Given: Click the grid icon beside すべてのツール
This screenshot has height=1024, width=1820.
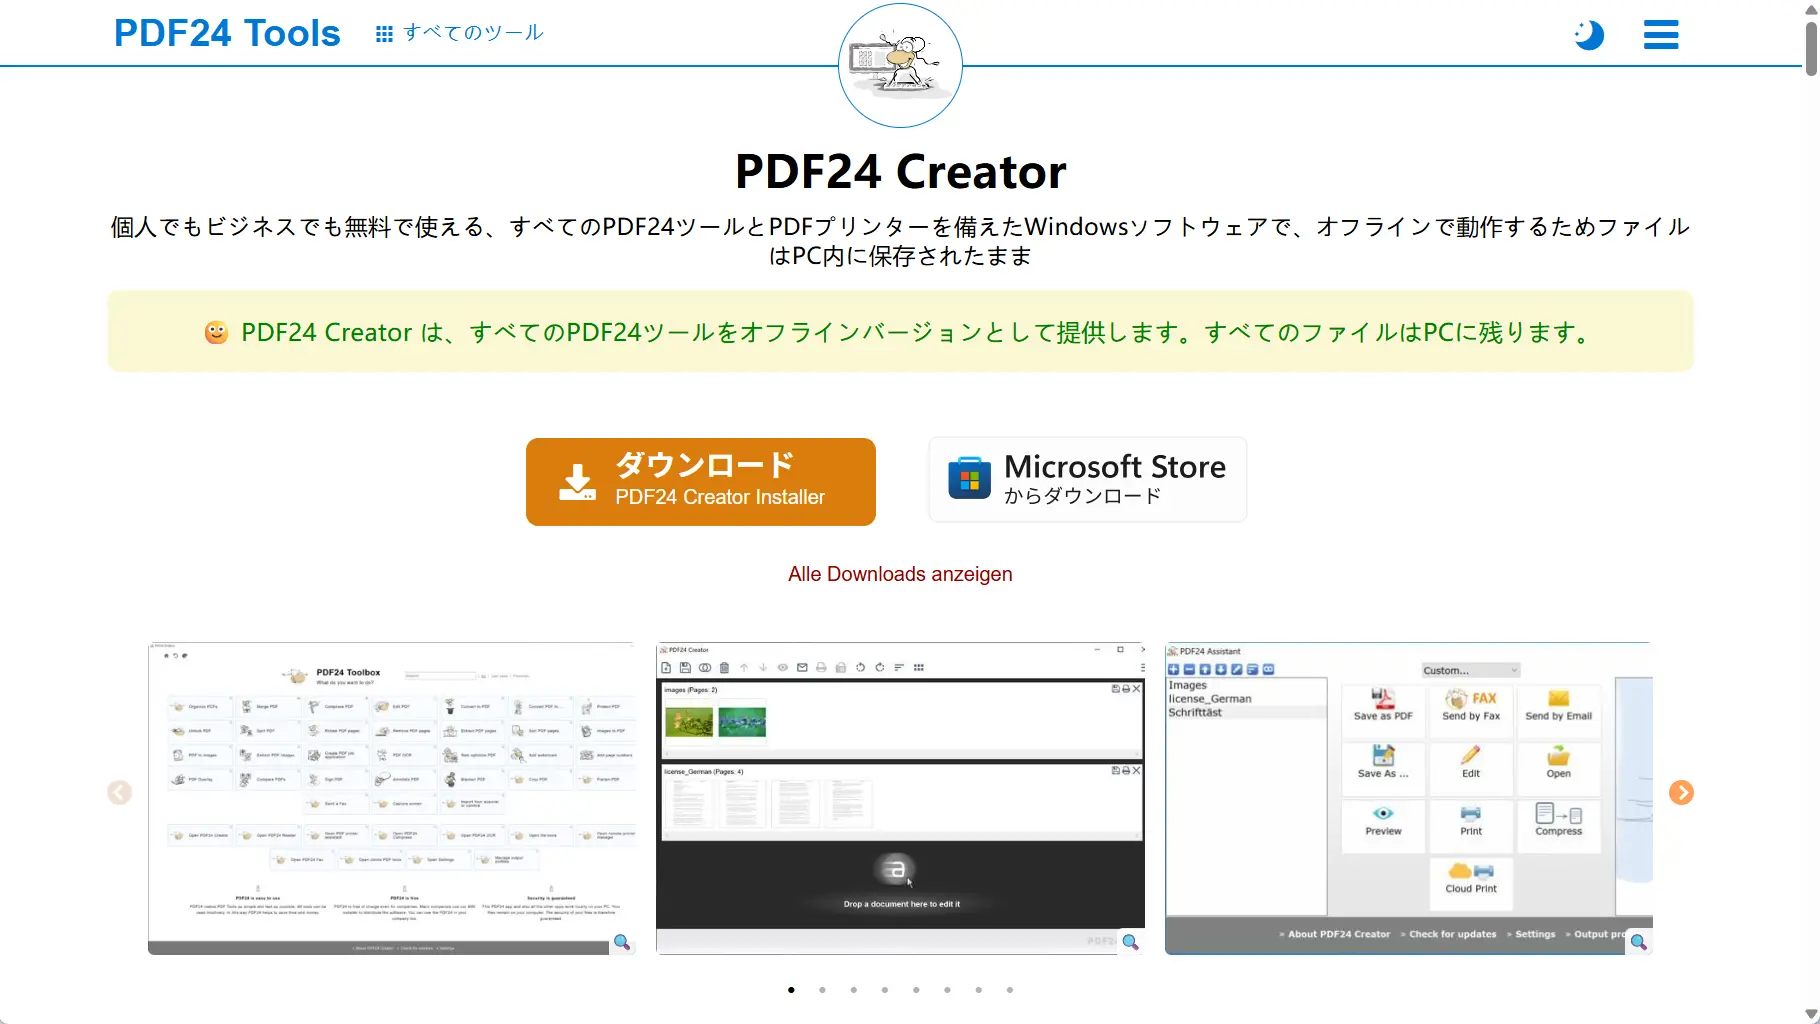Looking at the screenshot, I should [384, 34].
